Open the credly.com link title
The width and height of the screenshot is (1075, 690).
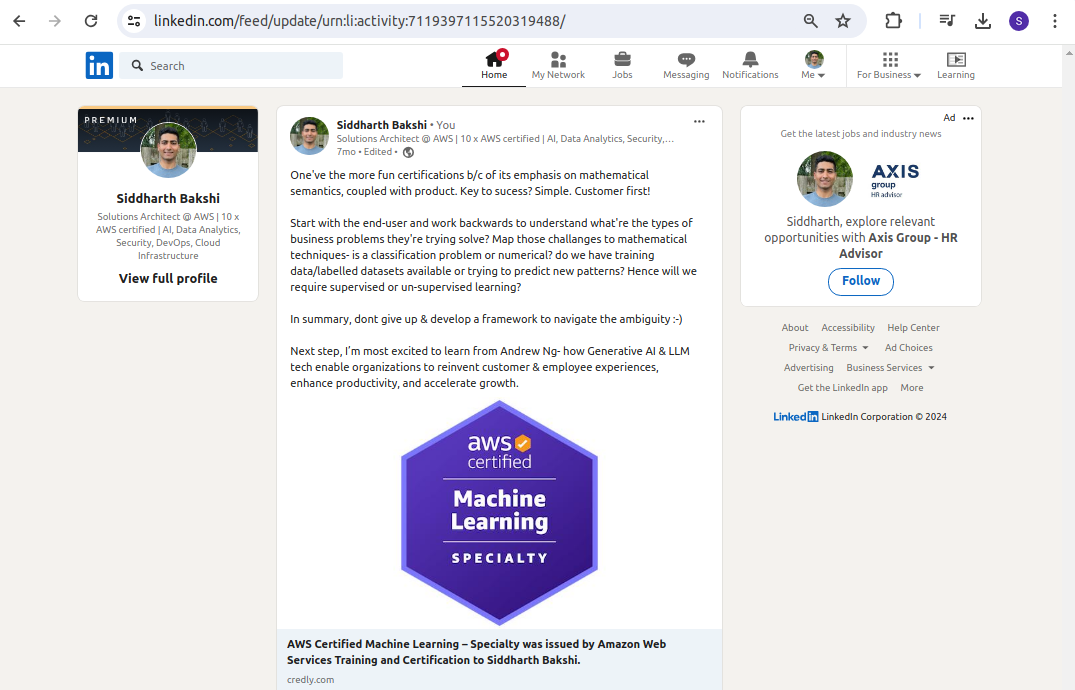pos(476,652)
